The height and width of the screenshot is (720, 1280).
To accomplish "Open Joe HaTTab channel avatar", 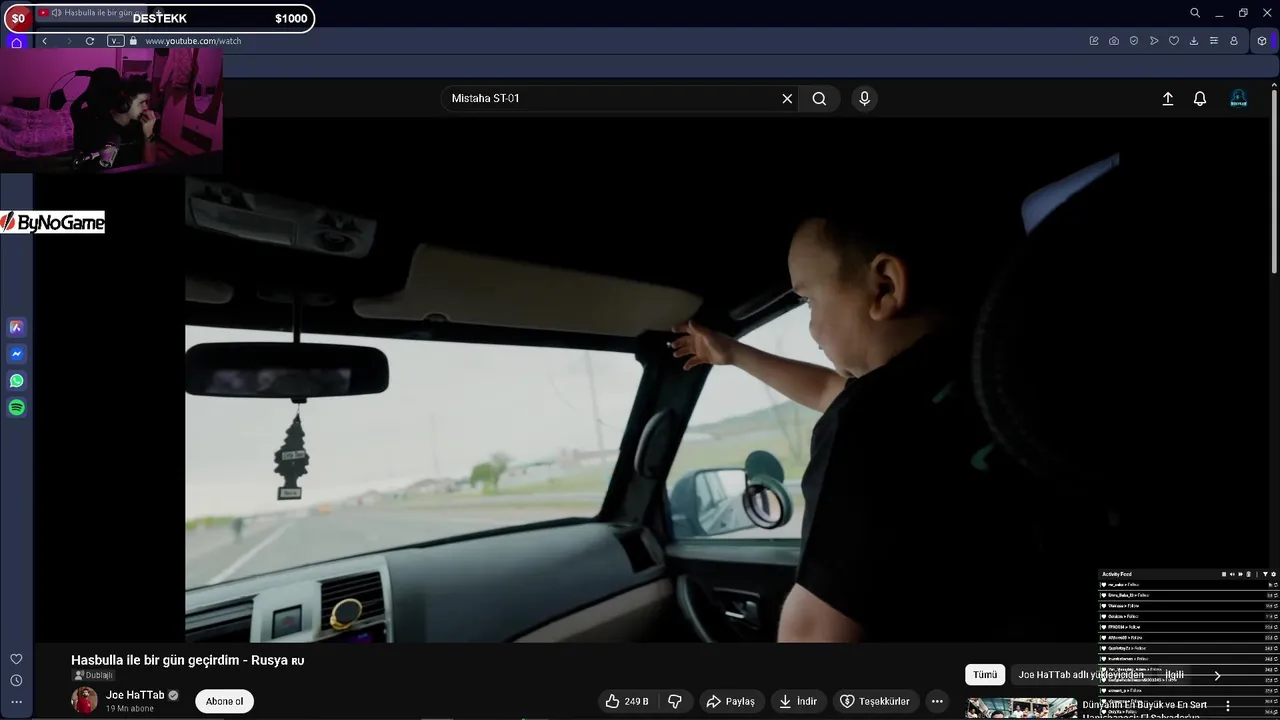I will pyautogui.click(x=84, y=700).
